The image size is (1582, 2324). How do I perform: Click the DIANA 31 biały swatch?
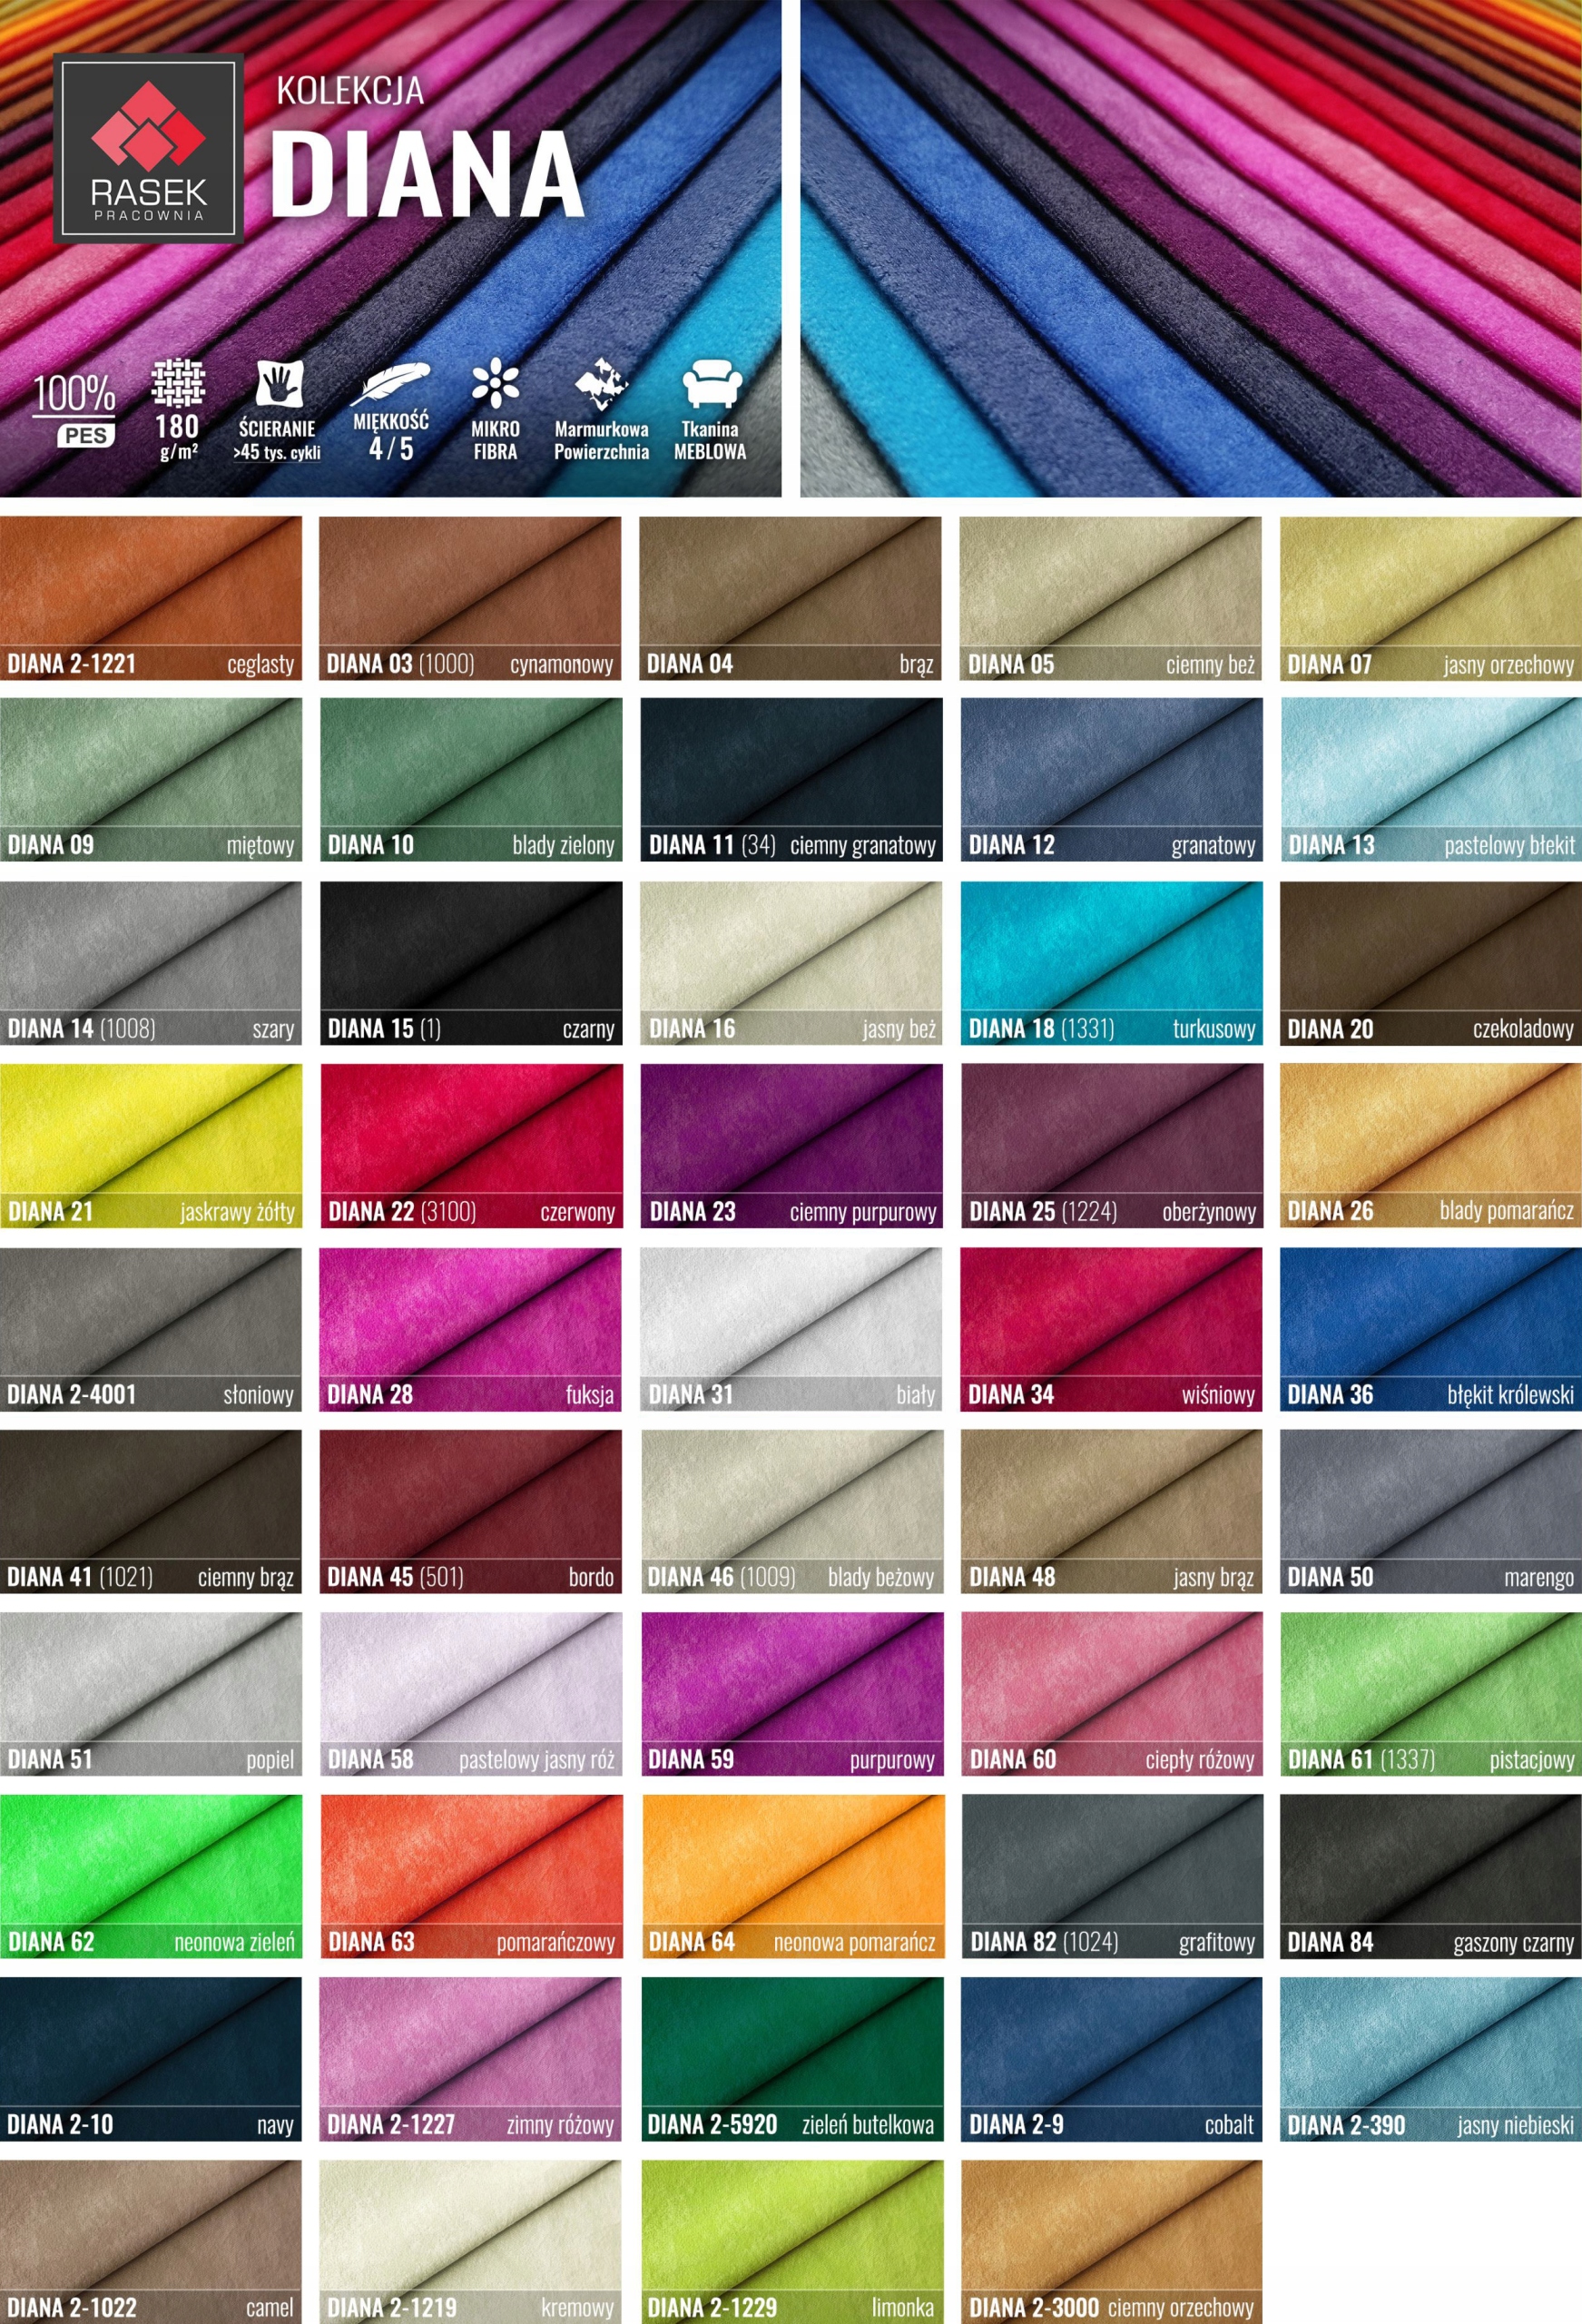click(791, 1329)
